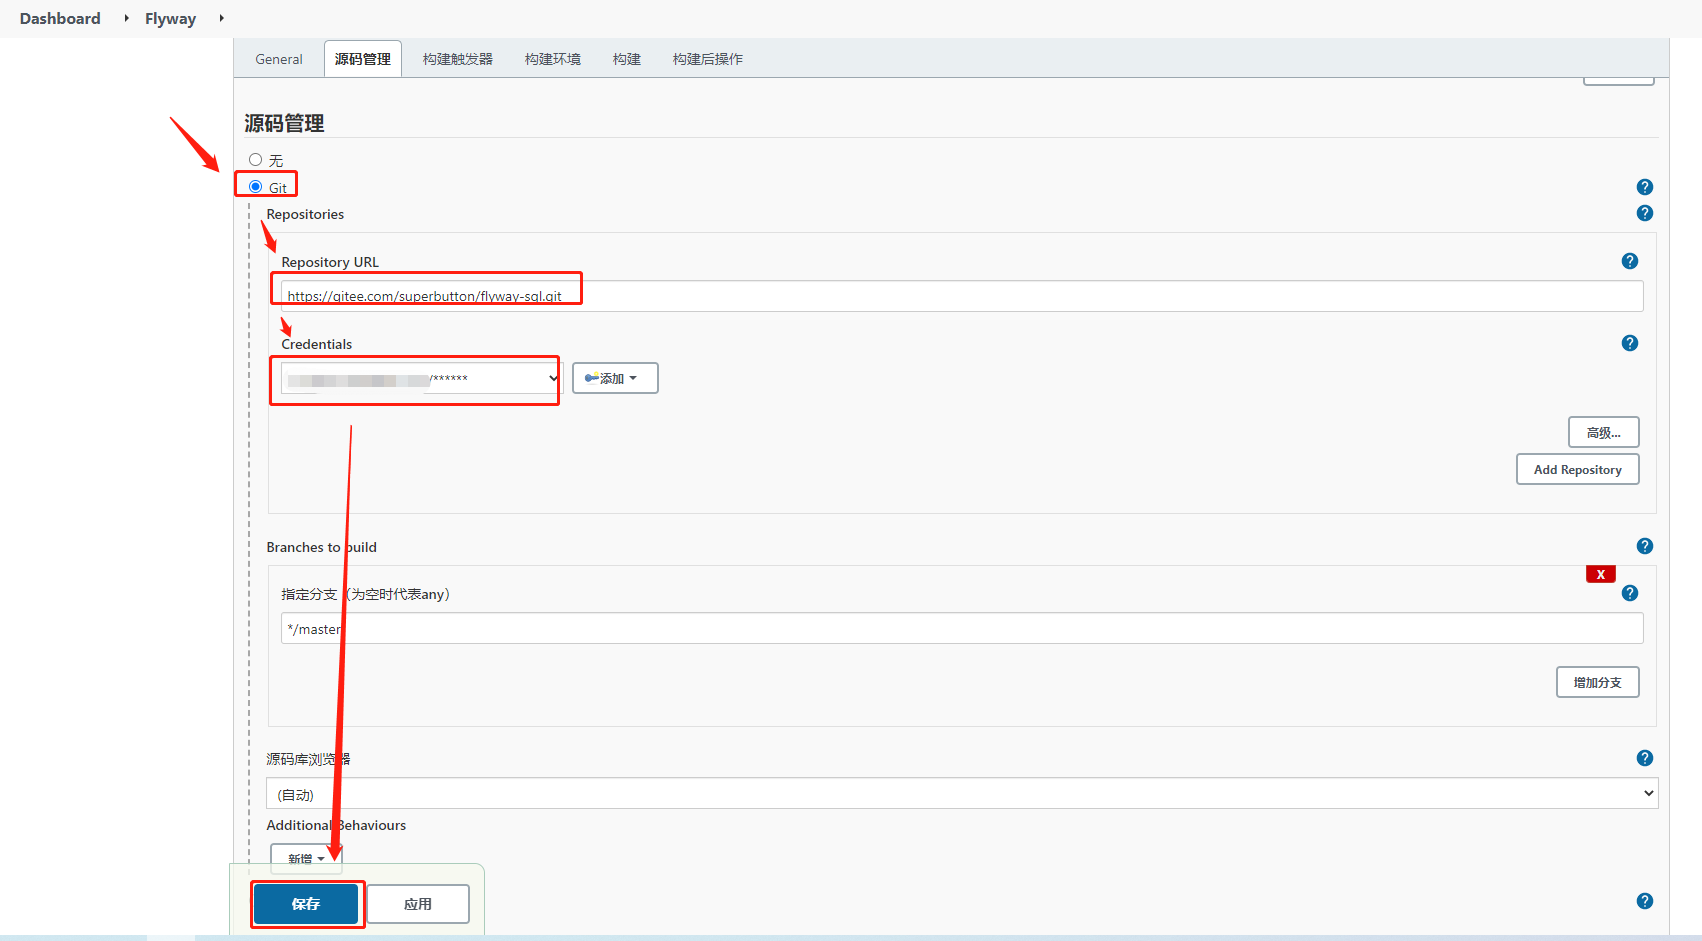Switch to the General tab
The image size is (1702, 941).
[278, 58]
